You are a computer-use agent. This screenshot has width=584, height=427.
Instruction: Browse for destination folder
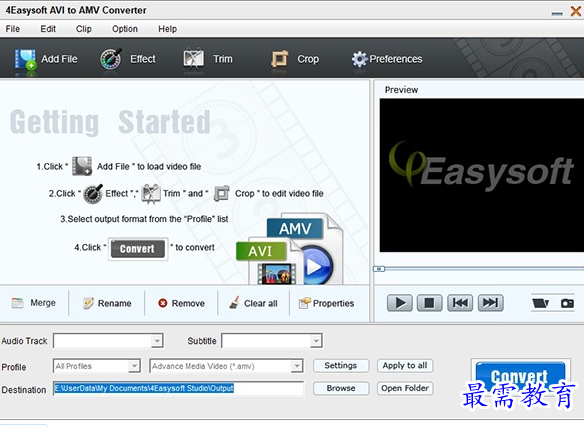coord(341,388)
